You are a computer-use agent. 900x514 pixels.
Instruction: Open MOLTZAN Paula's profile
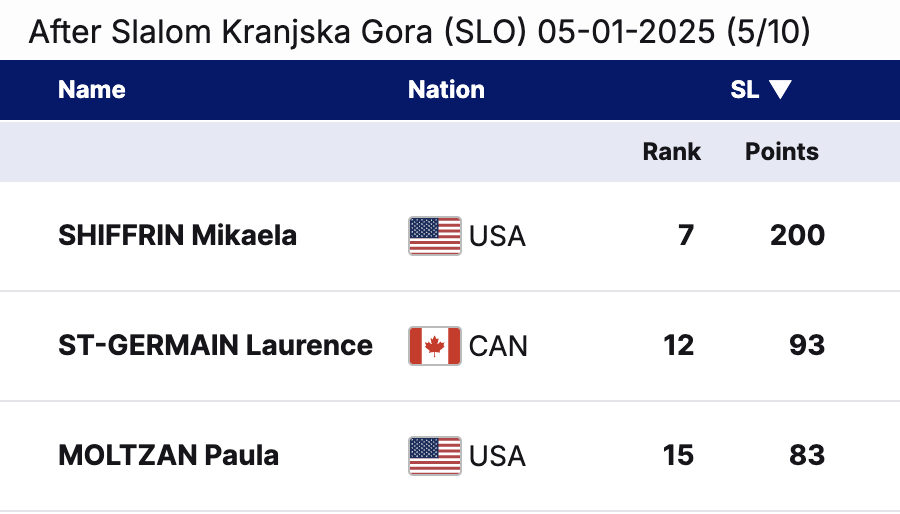169,456
